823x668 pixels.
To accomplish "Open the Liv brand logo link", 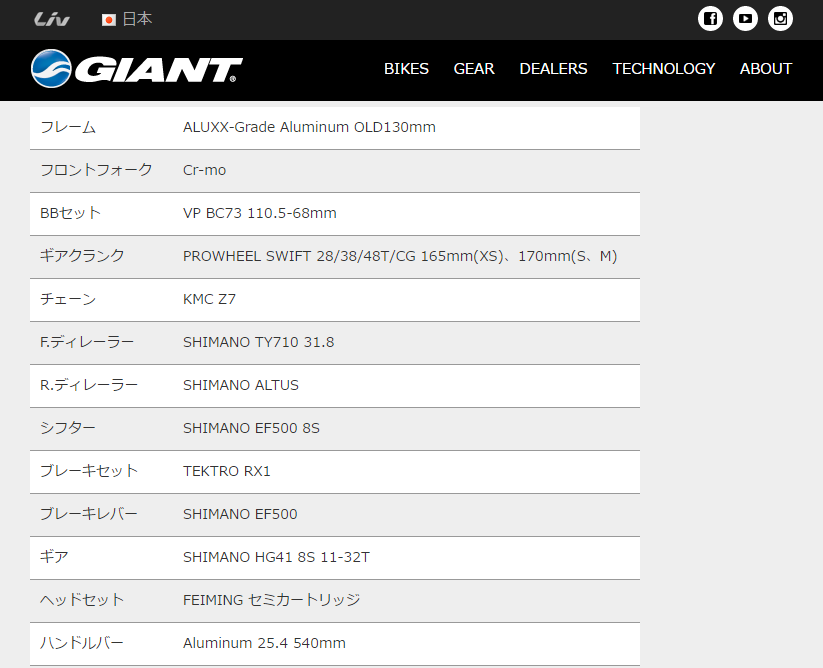I will pos(51,19).
